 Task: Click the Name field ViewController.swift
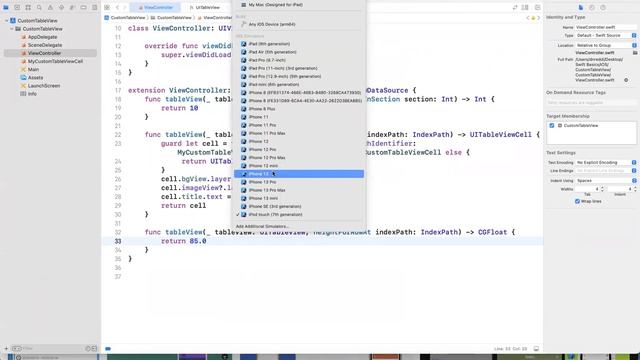click(606, 27)
